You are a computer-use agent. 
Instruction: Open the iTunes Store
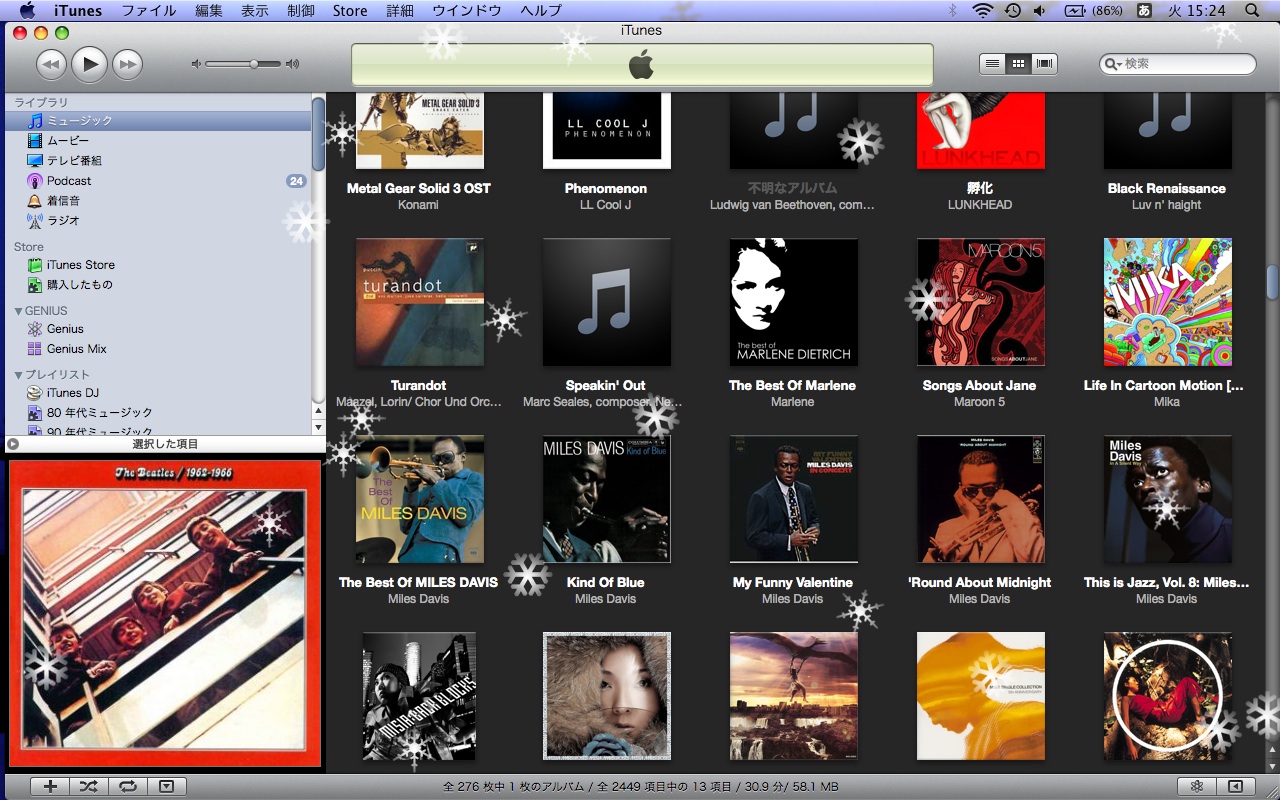point(158,265)
